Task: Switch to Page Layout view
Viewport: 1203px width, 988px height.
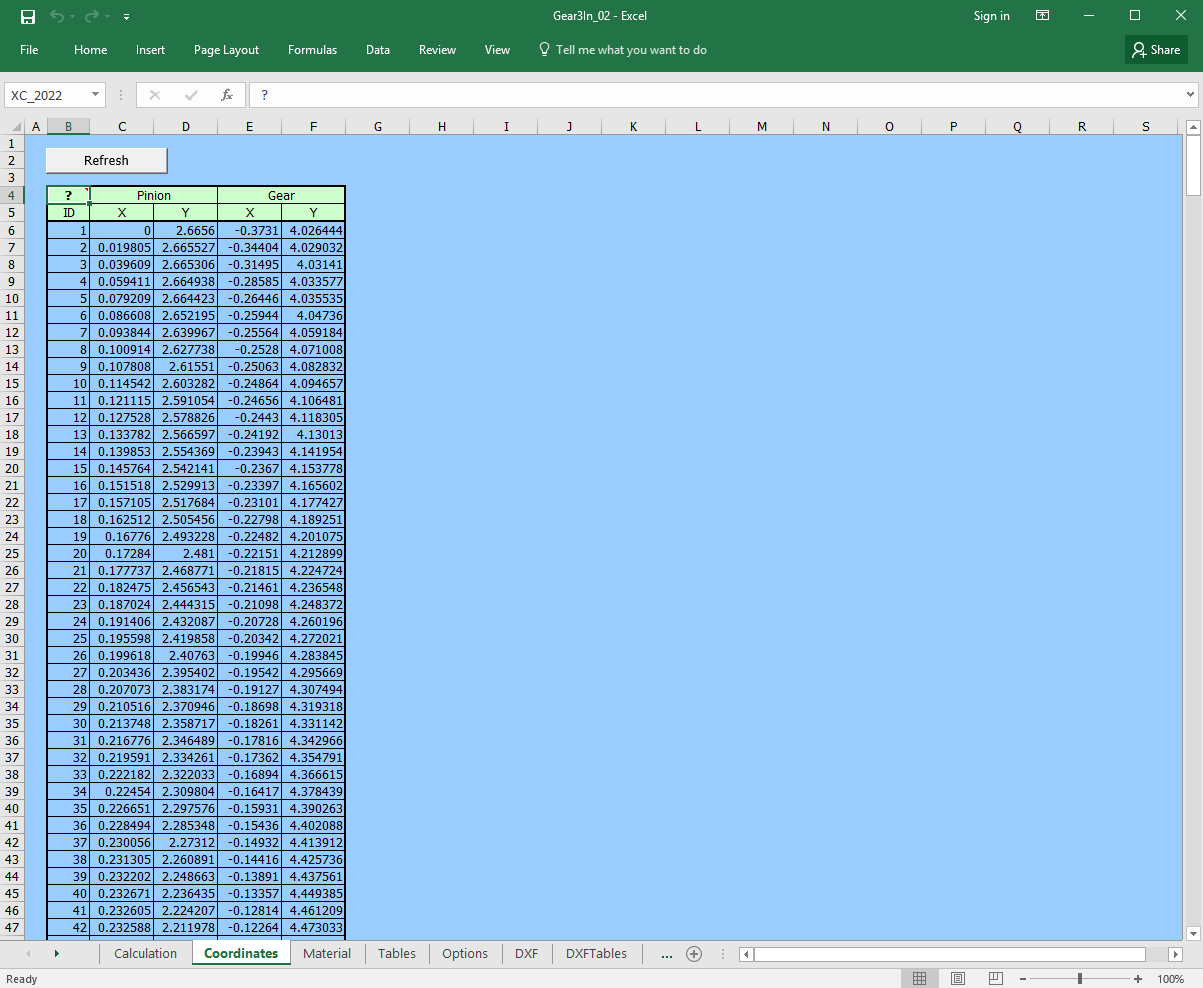Action: (958, 978)
